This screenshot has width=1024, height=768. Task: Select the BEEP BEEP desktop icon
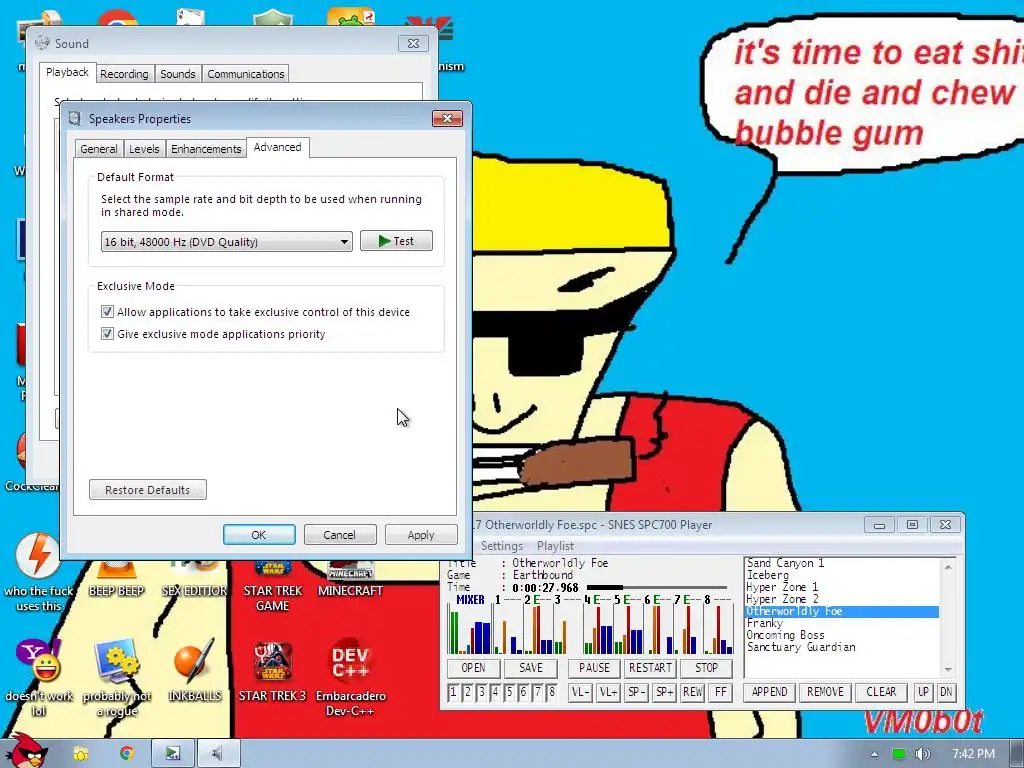(x=117, y=578)
